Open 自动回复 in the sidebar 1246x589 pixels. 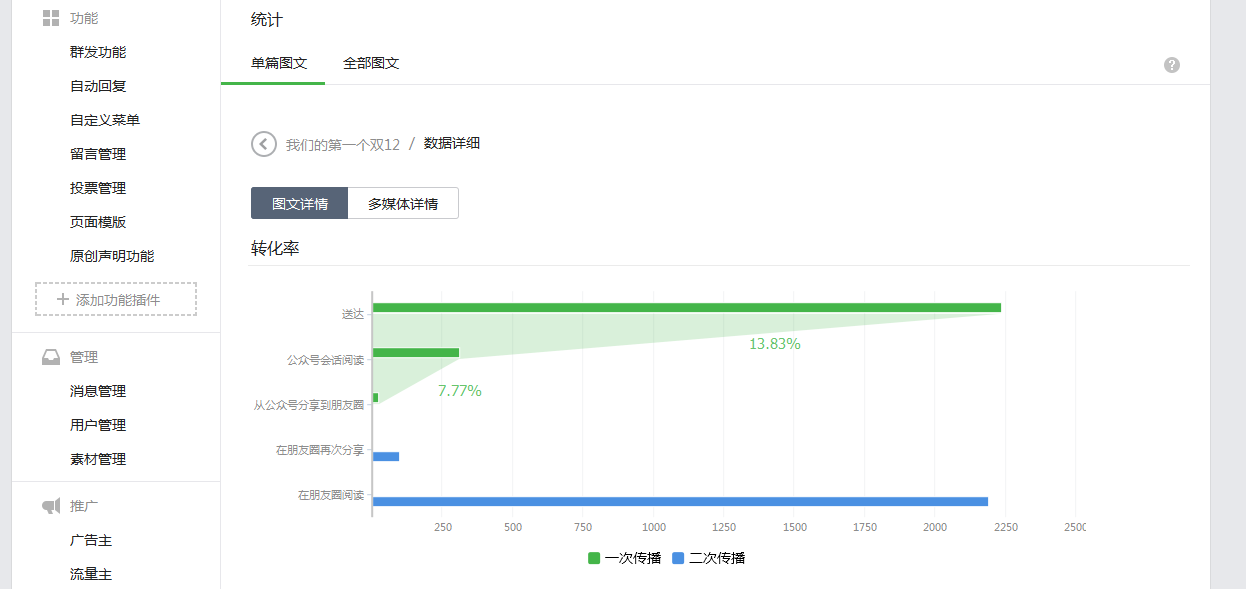coord(98,86)
